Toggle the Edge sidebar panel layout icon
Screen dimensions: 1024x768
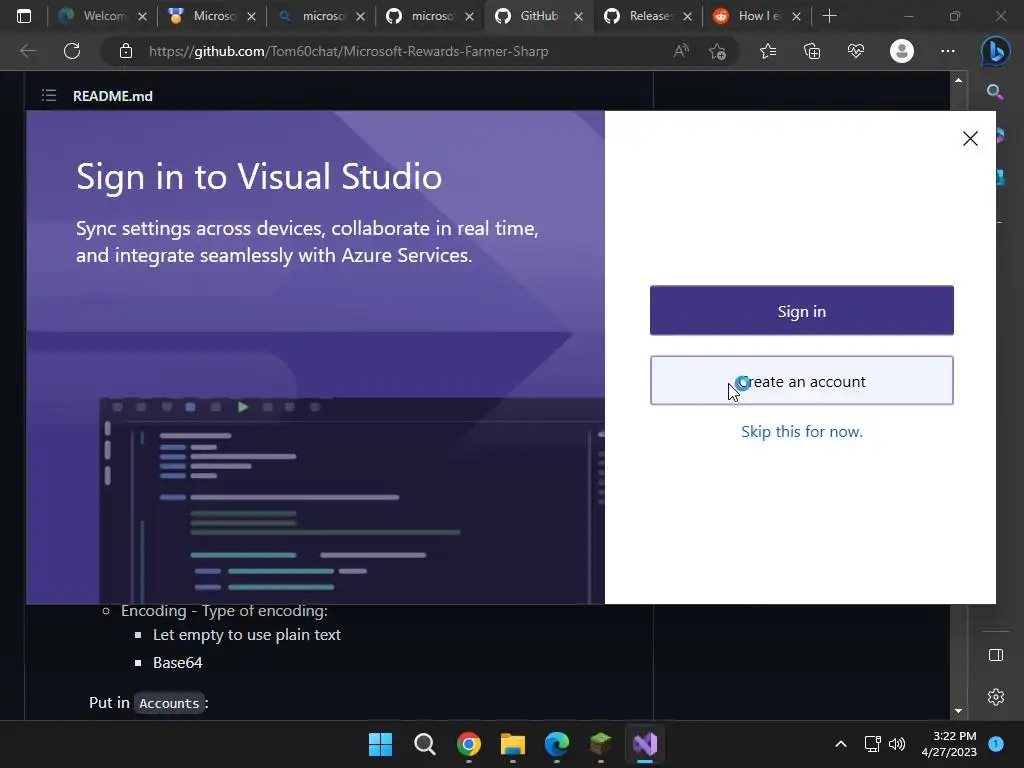996,655
